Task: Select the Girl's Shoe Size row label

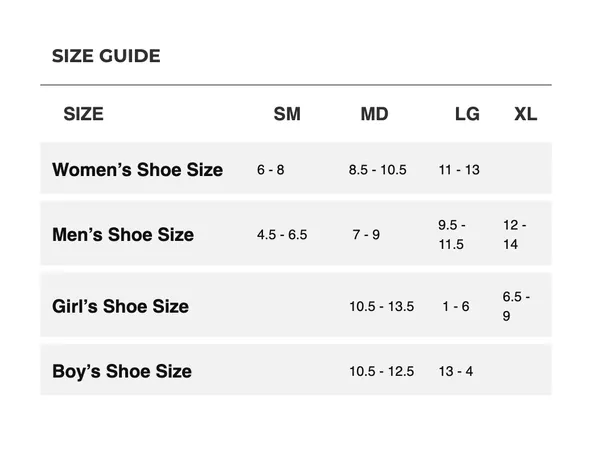Action: tap(121, 306)
